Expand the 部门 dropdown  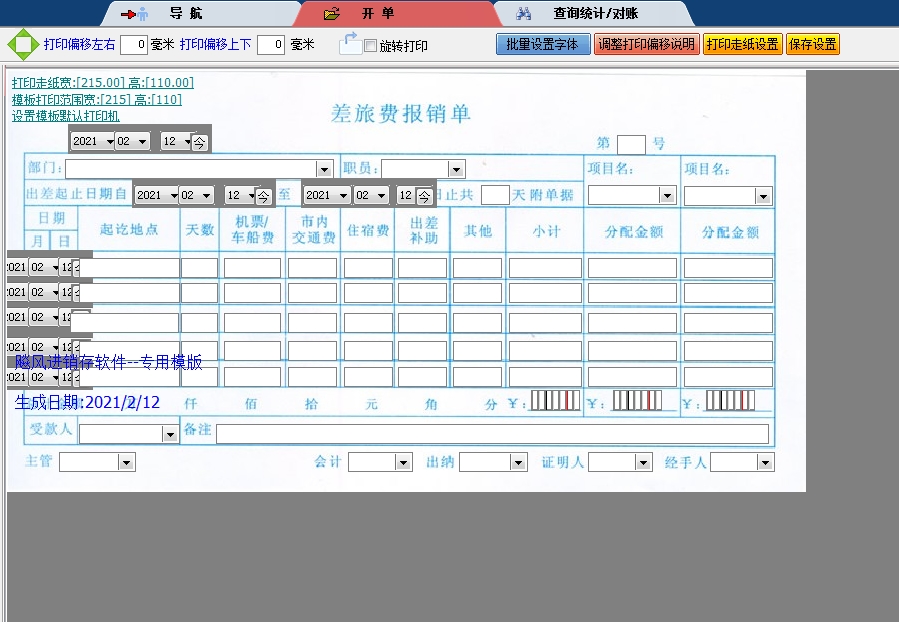pos(323,169)
